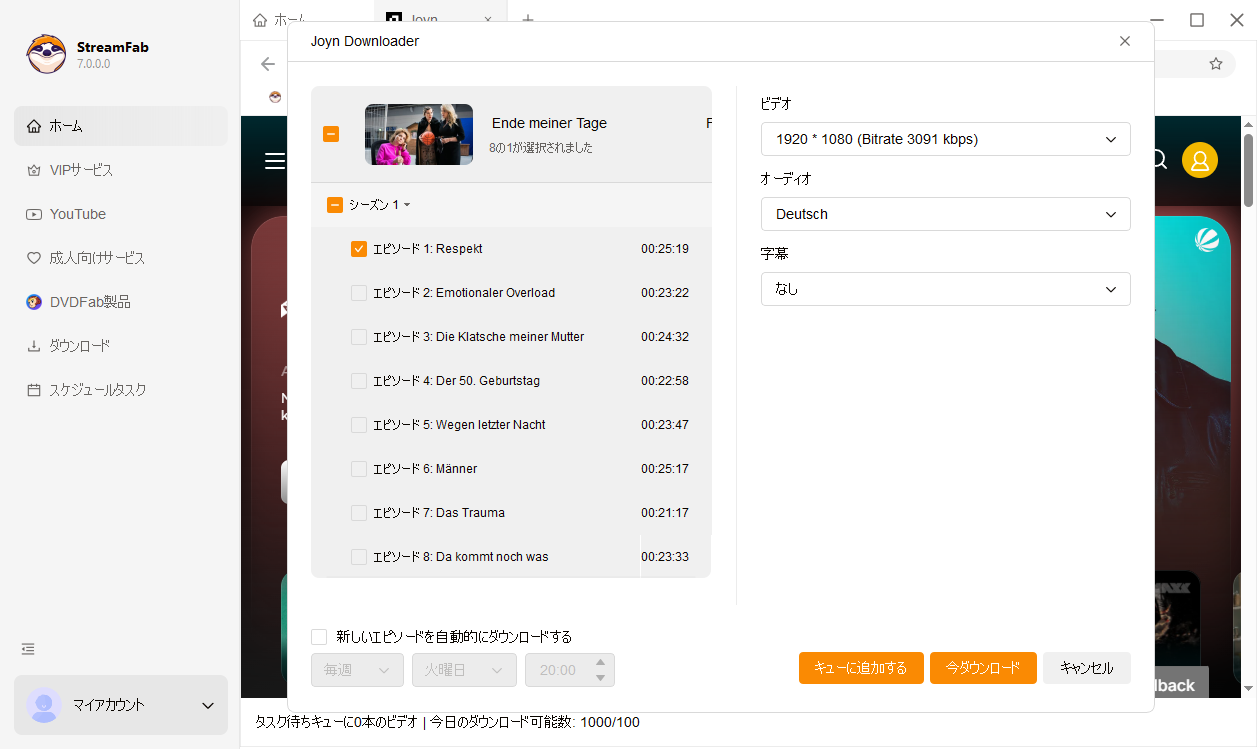Open the オーディオ Deutsch dropdown
The width and height of the screenshot is (1257, 749).
coord(945,214)
